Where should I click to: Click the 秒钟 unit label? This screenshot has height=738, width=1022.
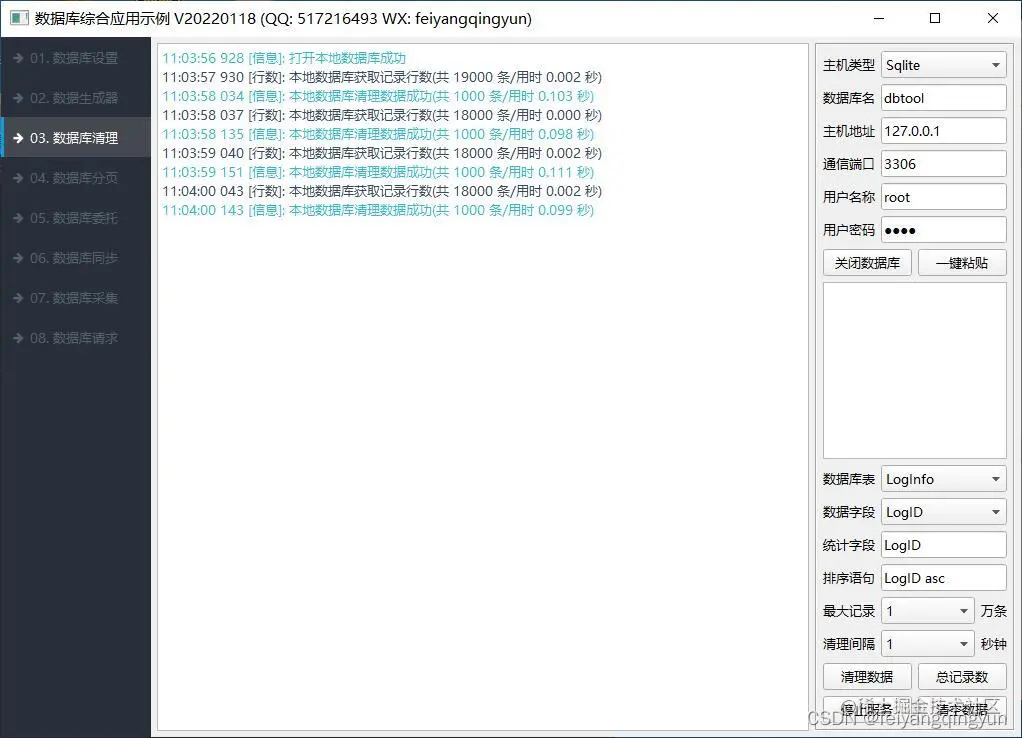click(993, 644)
